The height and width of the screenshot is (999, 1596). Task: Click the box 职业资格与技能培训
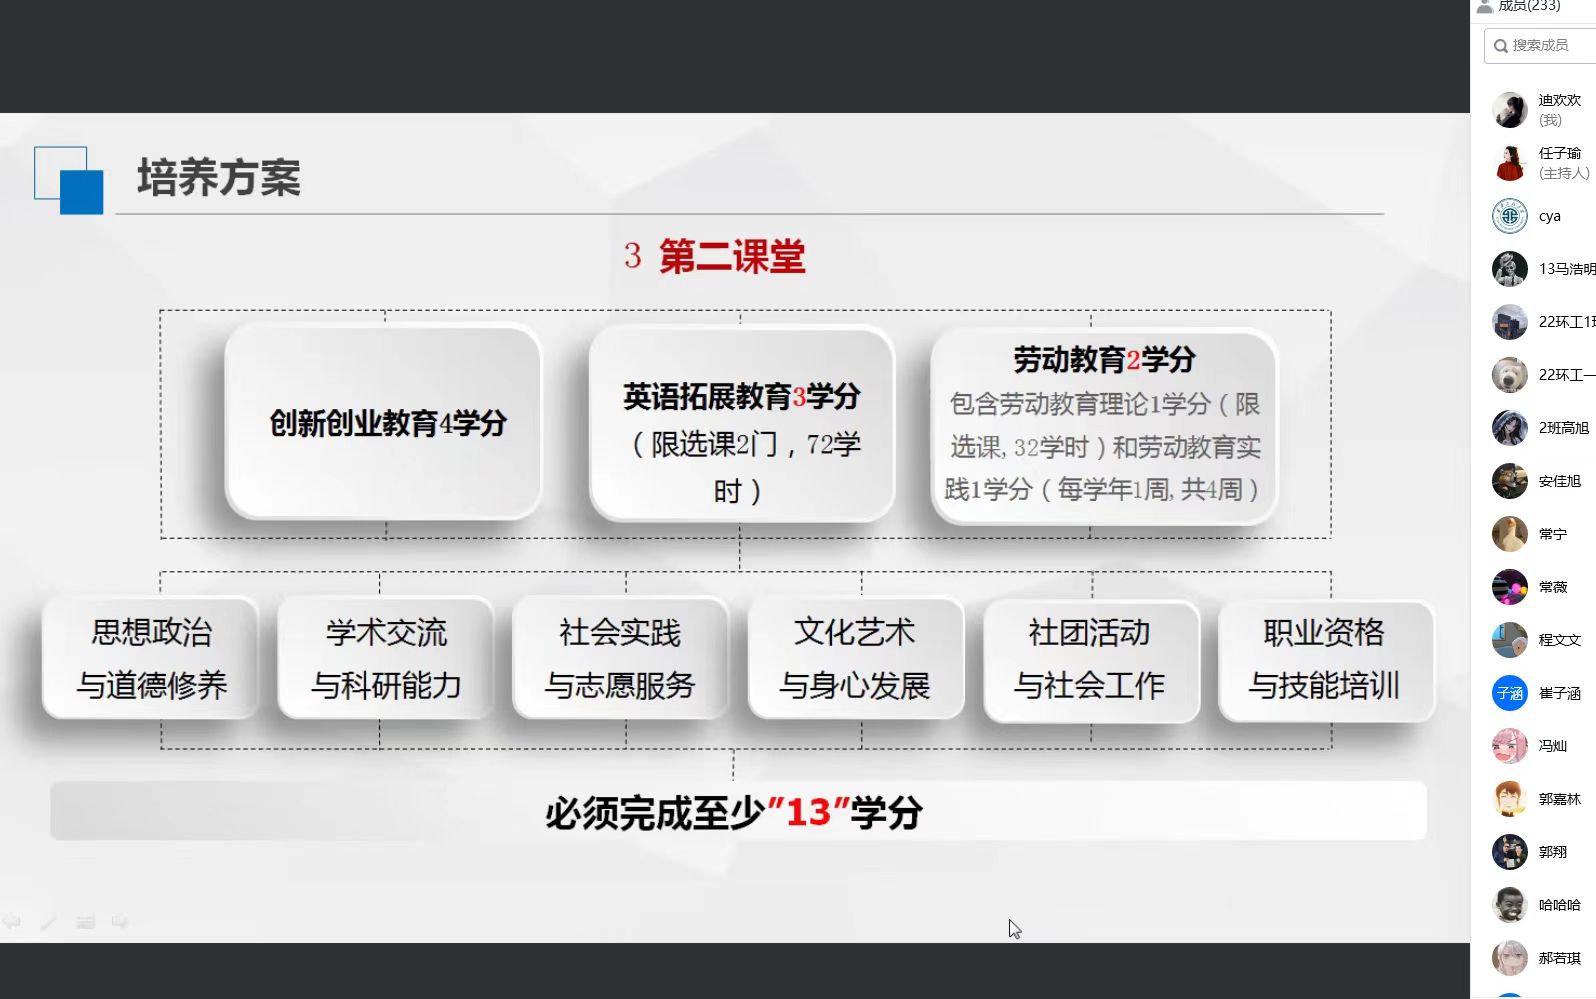pos(1326,660)
